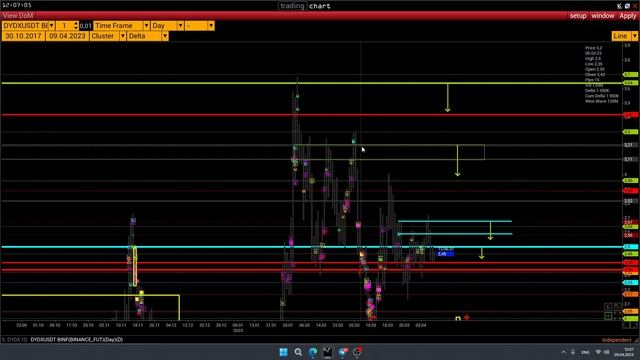Open the trading app taskbar icon
The image size is (640, 360).
pos(327,352)
